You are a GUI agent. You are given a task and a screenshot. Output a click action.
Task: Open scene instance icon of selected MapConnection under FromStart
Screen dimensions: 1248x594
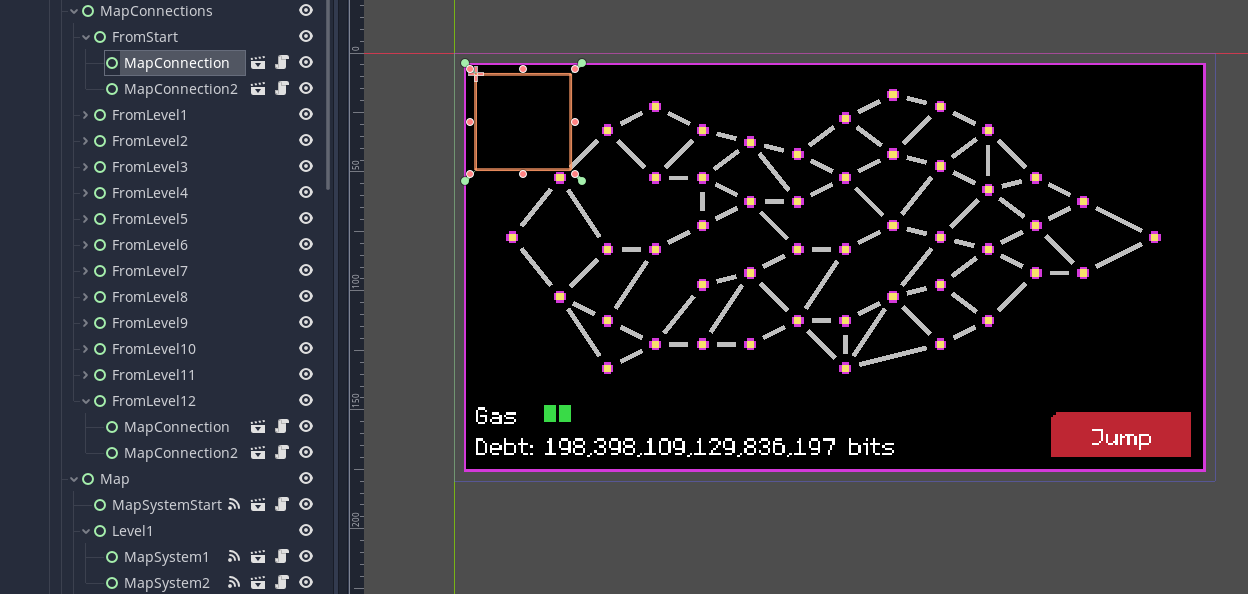(x=258, y=63)
